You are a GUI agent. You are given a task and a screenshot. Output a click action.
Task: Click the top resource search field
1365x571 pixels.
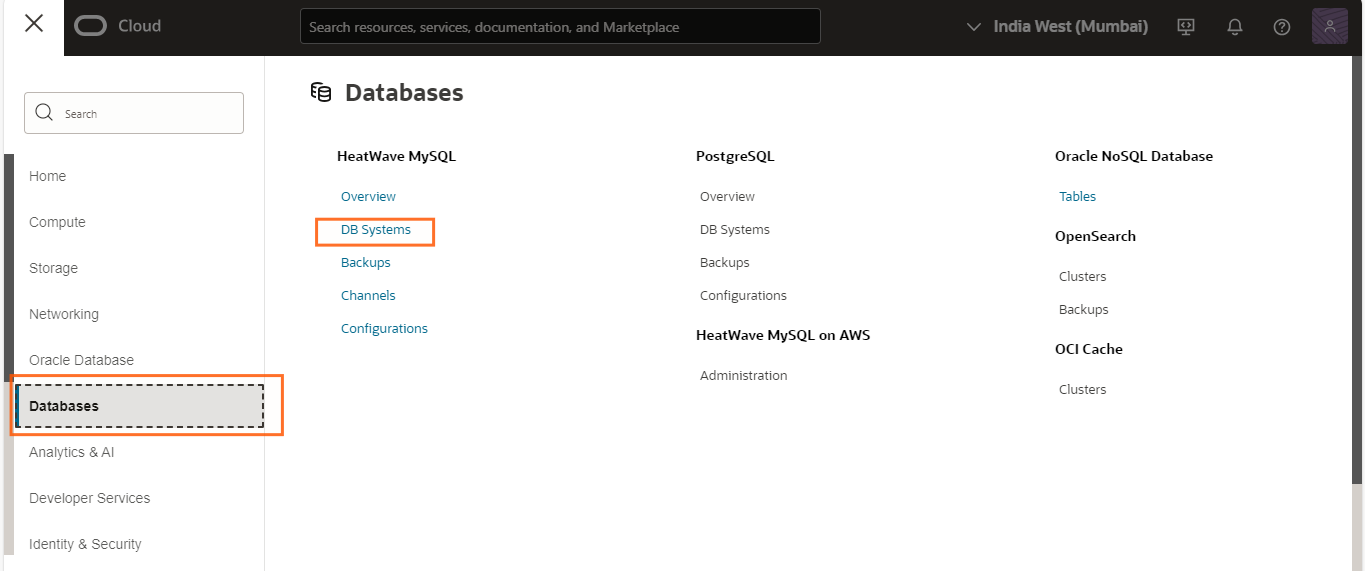pyautogui.click(x=560, y=27)
